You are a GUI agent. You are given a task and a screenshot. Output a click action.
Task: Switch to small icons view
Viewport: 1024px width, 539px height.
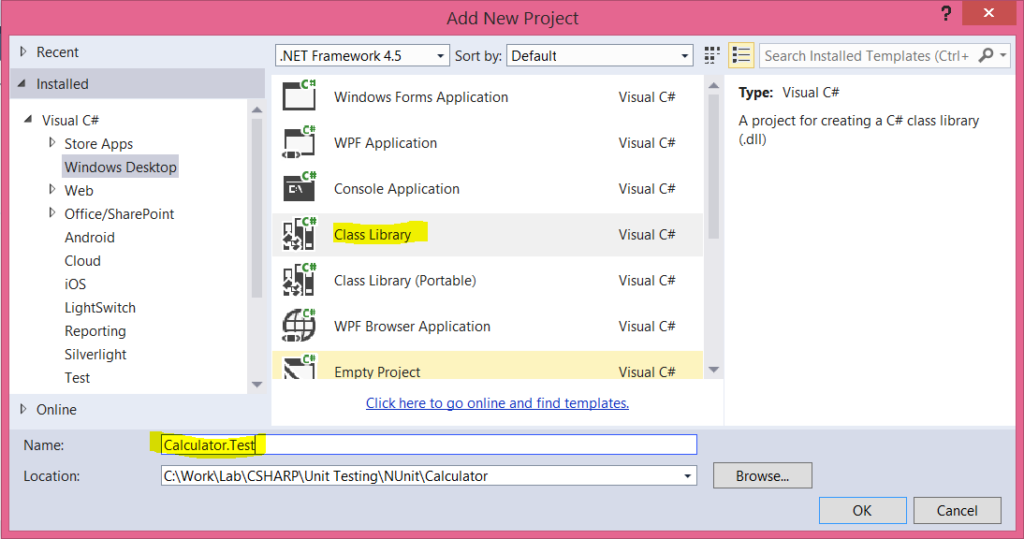point(712,56)
